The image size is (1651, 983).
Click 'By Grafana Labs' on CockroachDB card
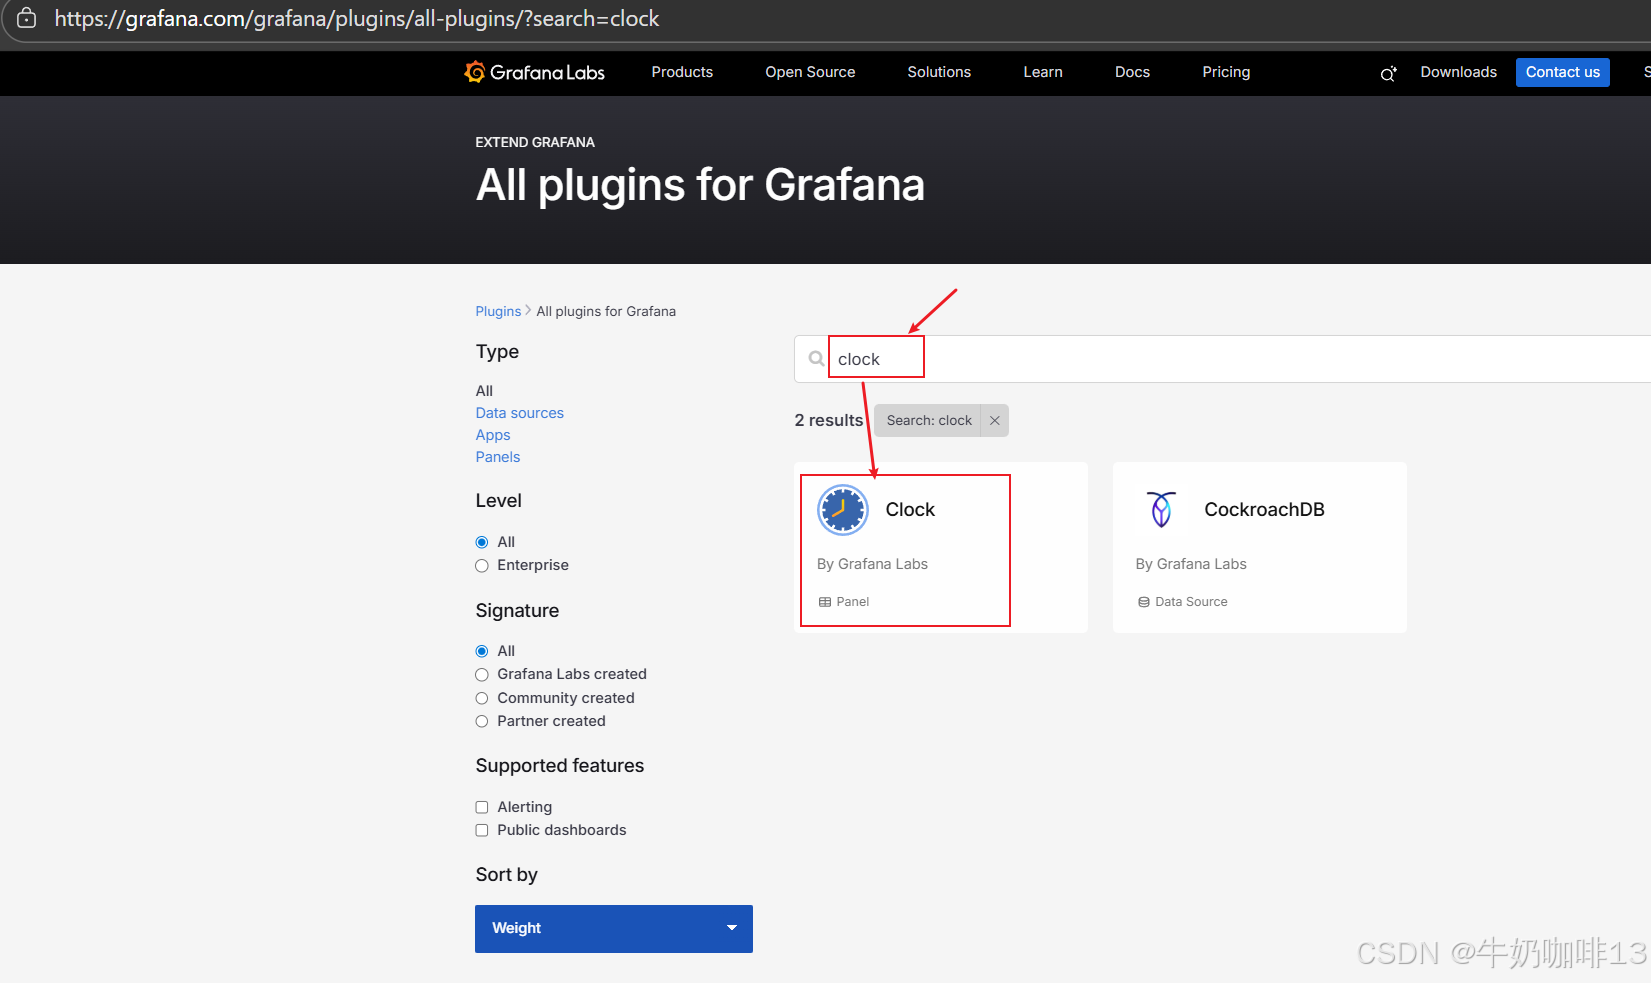1191,564
